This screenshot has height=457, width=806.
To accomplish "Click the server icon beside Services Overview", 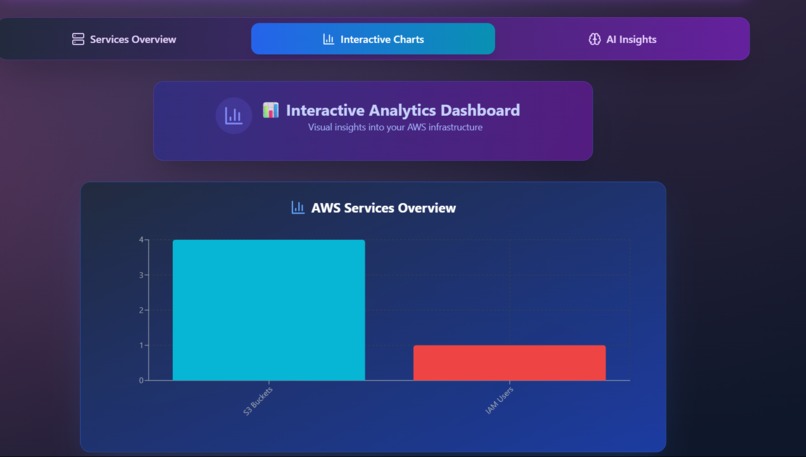I will pos(78,39).
